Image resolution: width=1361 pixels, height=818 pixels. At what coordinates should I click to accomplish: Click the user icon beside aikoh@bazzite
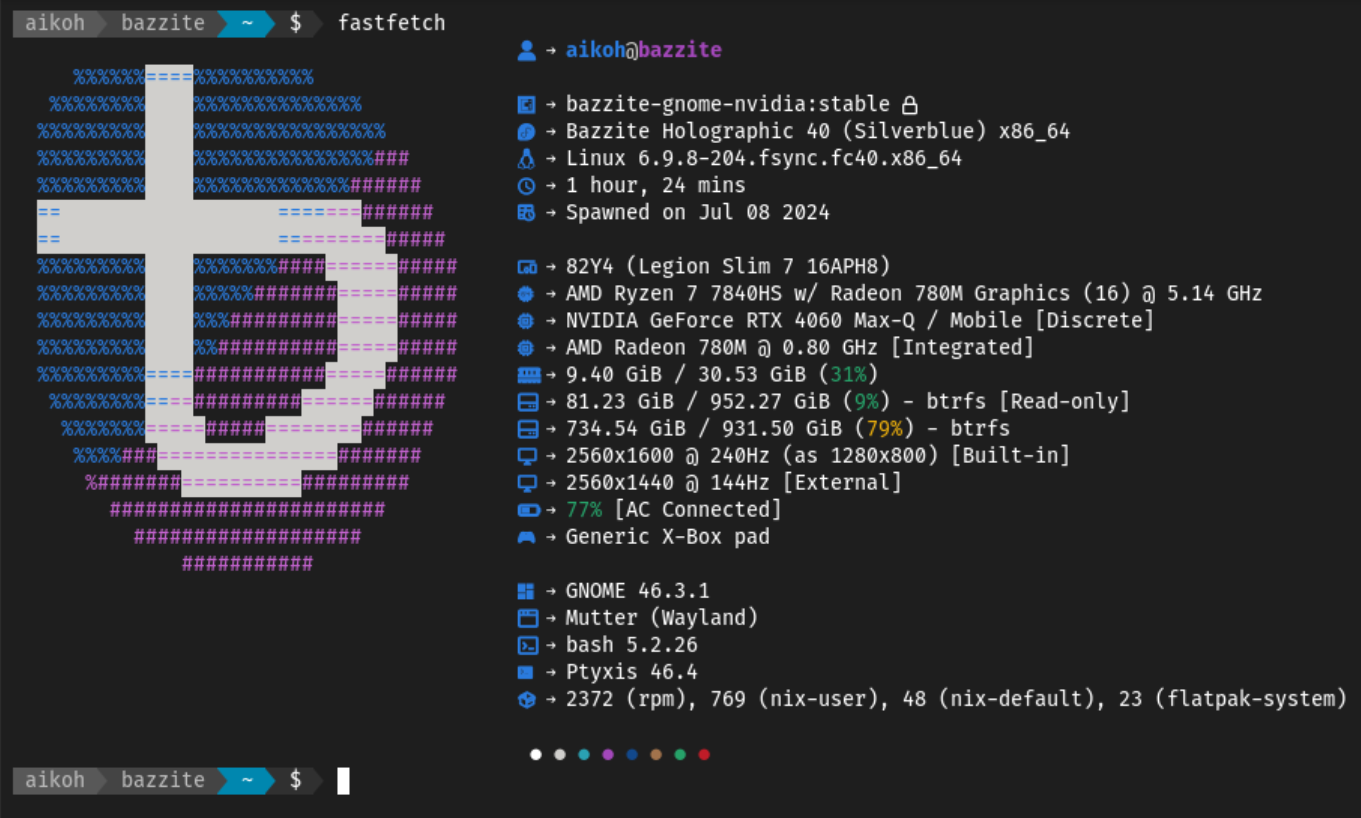[527, 50]
